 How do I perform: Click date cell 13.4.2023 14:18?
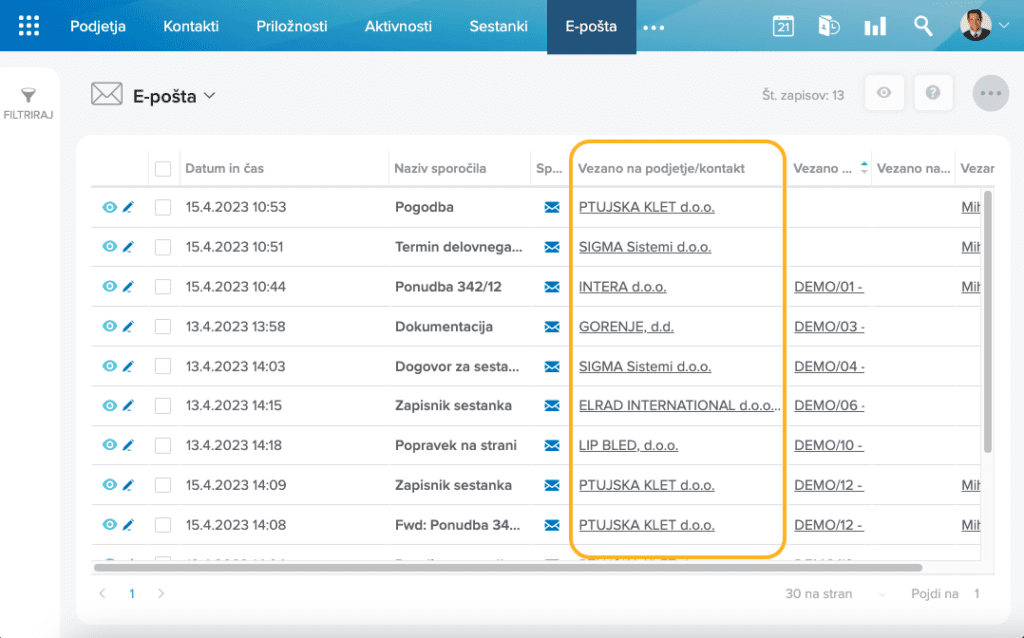pos(234,445)
